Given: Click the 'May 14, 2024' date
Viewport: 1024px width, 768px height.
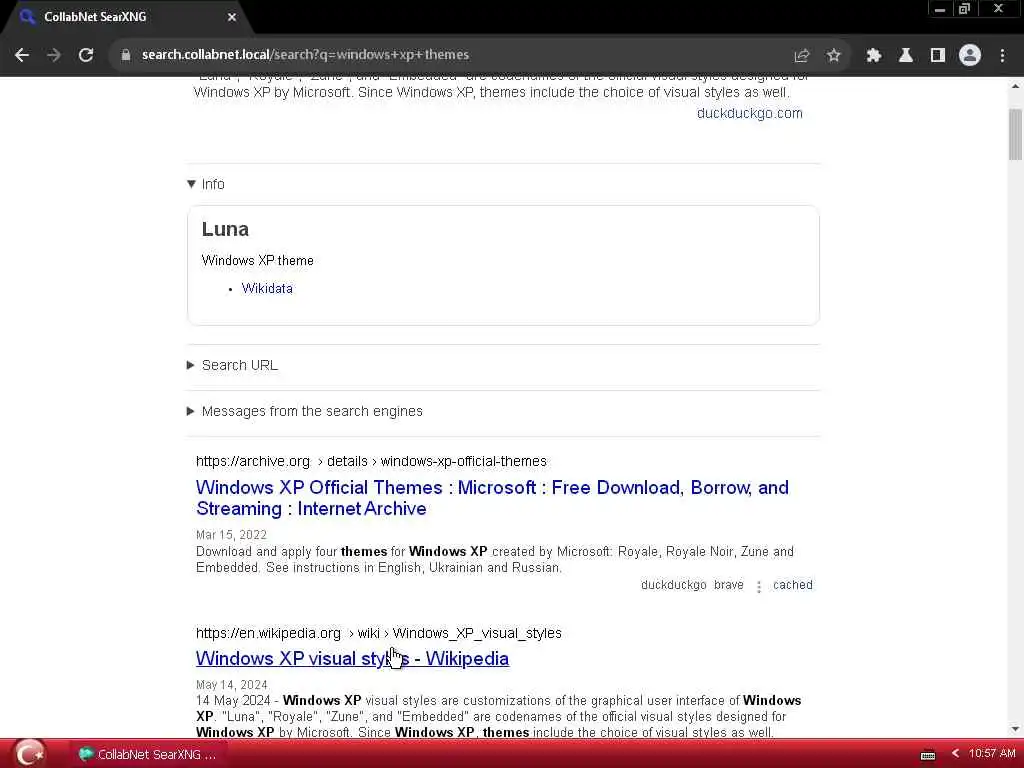Looking at the screenshot, I should pyautogui.click(x=232, y=685).
